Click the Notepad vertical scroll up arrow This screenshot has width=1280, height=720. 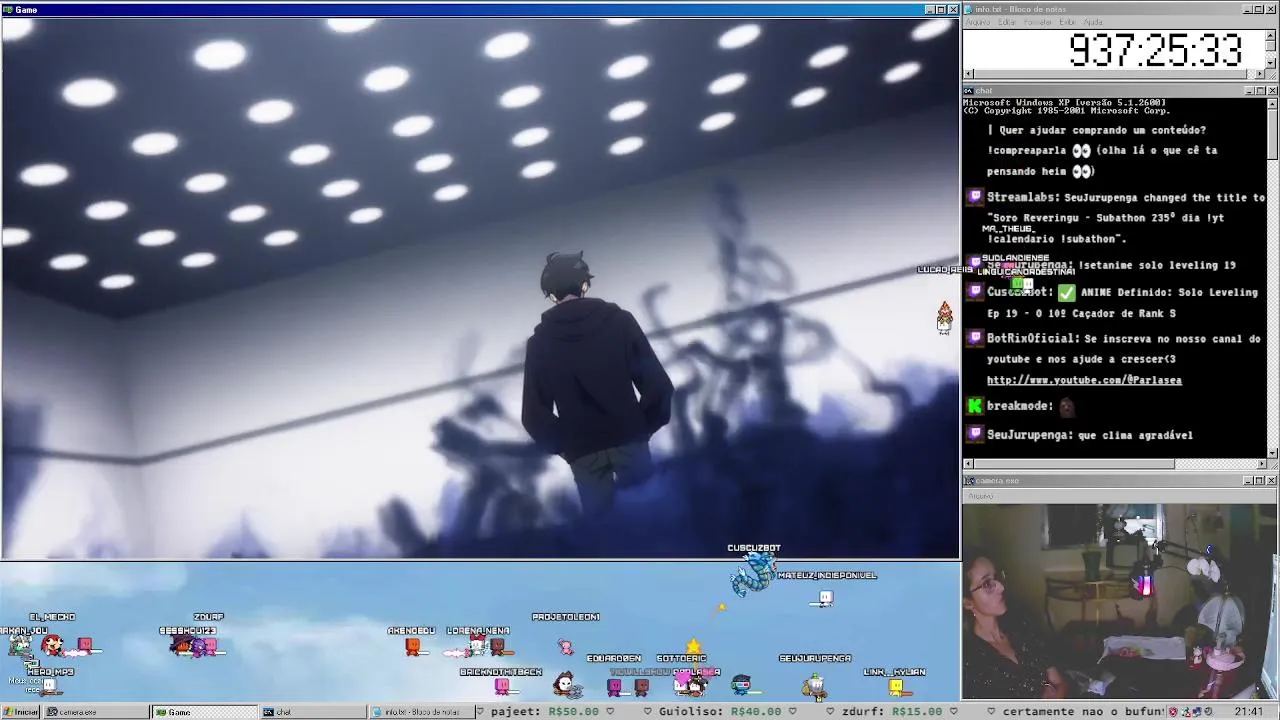(x=1271, y=36)
